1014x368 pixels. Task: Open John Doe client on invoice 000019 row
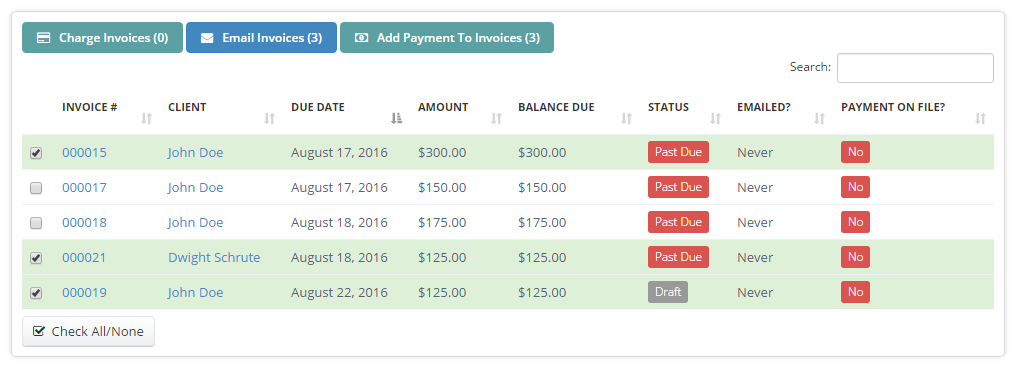click(195, 292)
